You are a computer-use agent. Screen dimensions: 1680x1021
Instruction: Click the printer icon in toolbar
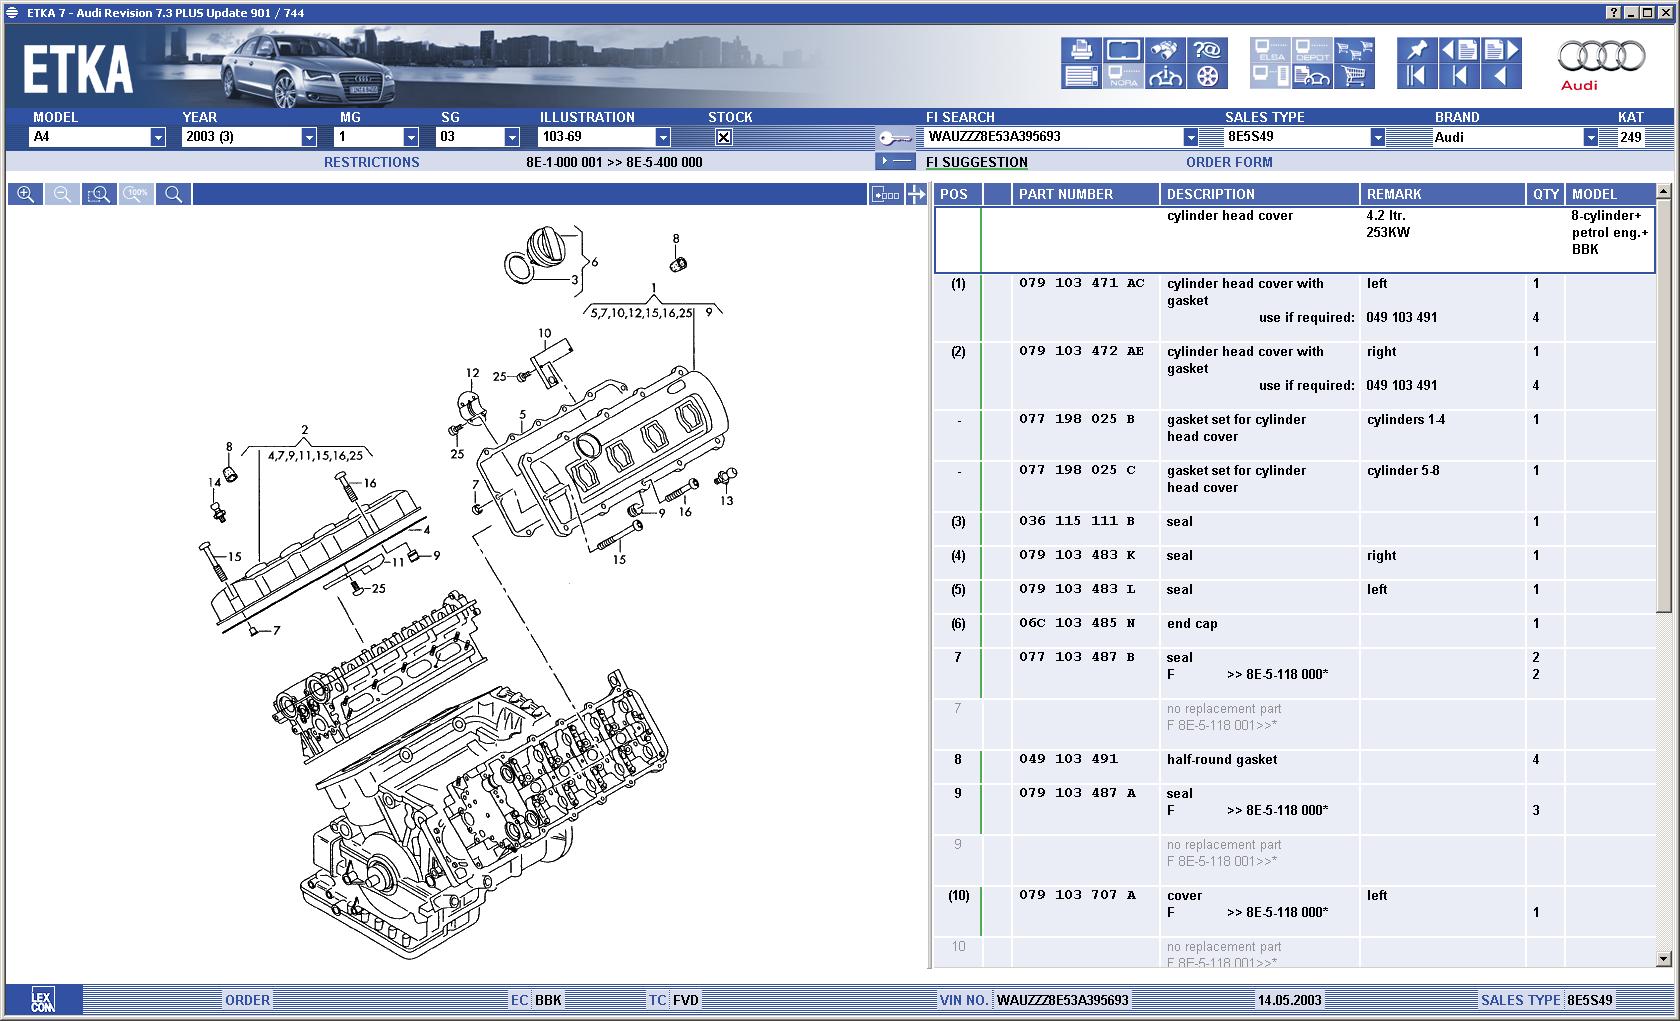[1081, 49]
